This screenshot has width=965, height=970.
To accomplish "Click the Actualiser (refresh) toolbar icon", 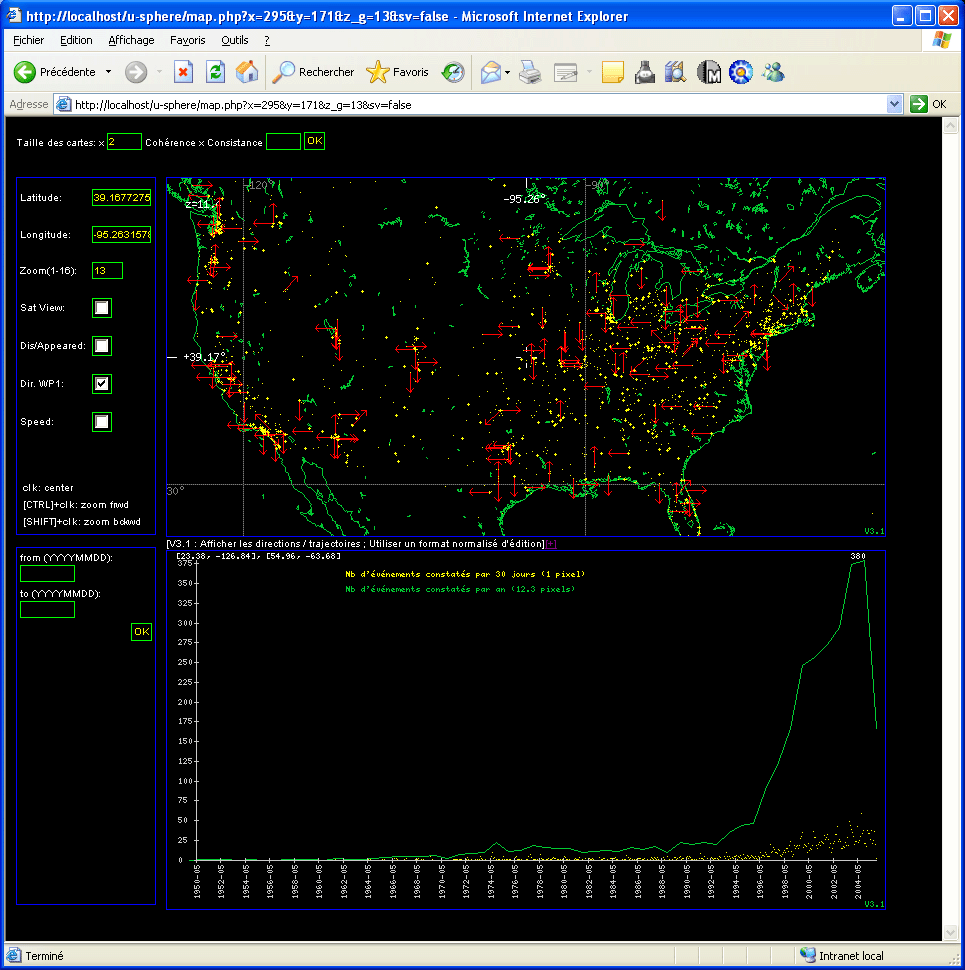I will (x=214, y=72).
